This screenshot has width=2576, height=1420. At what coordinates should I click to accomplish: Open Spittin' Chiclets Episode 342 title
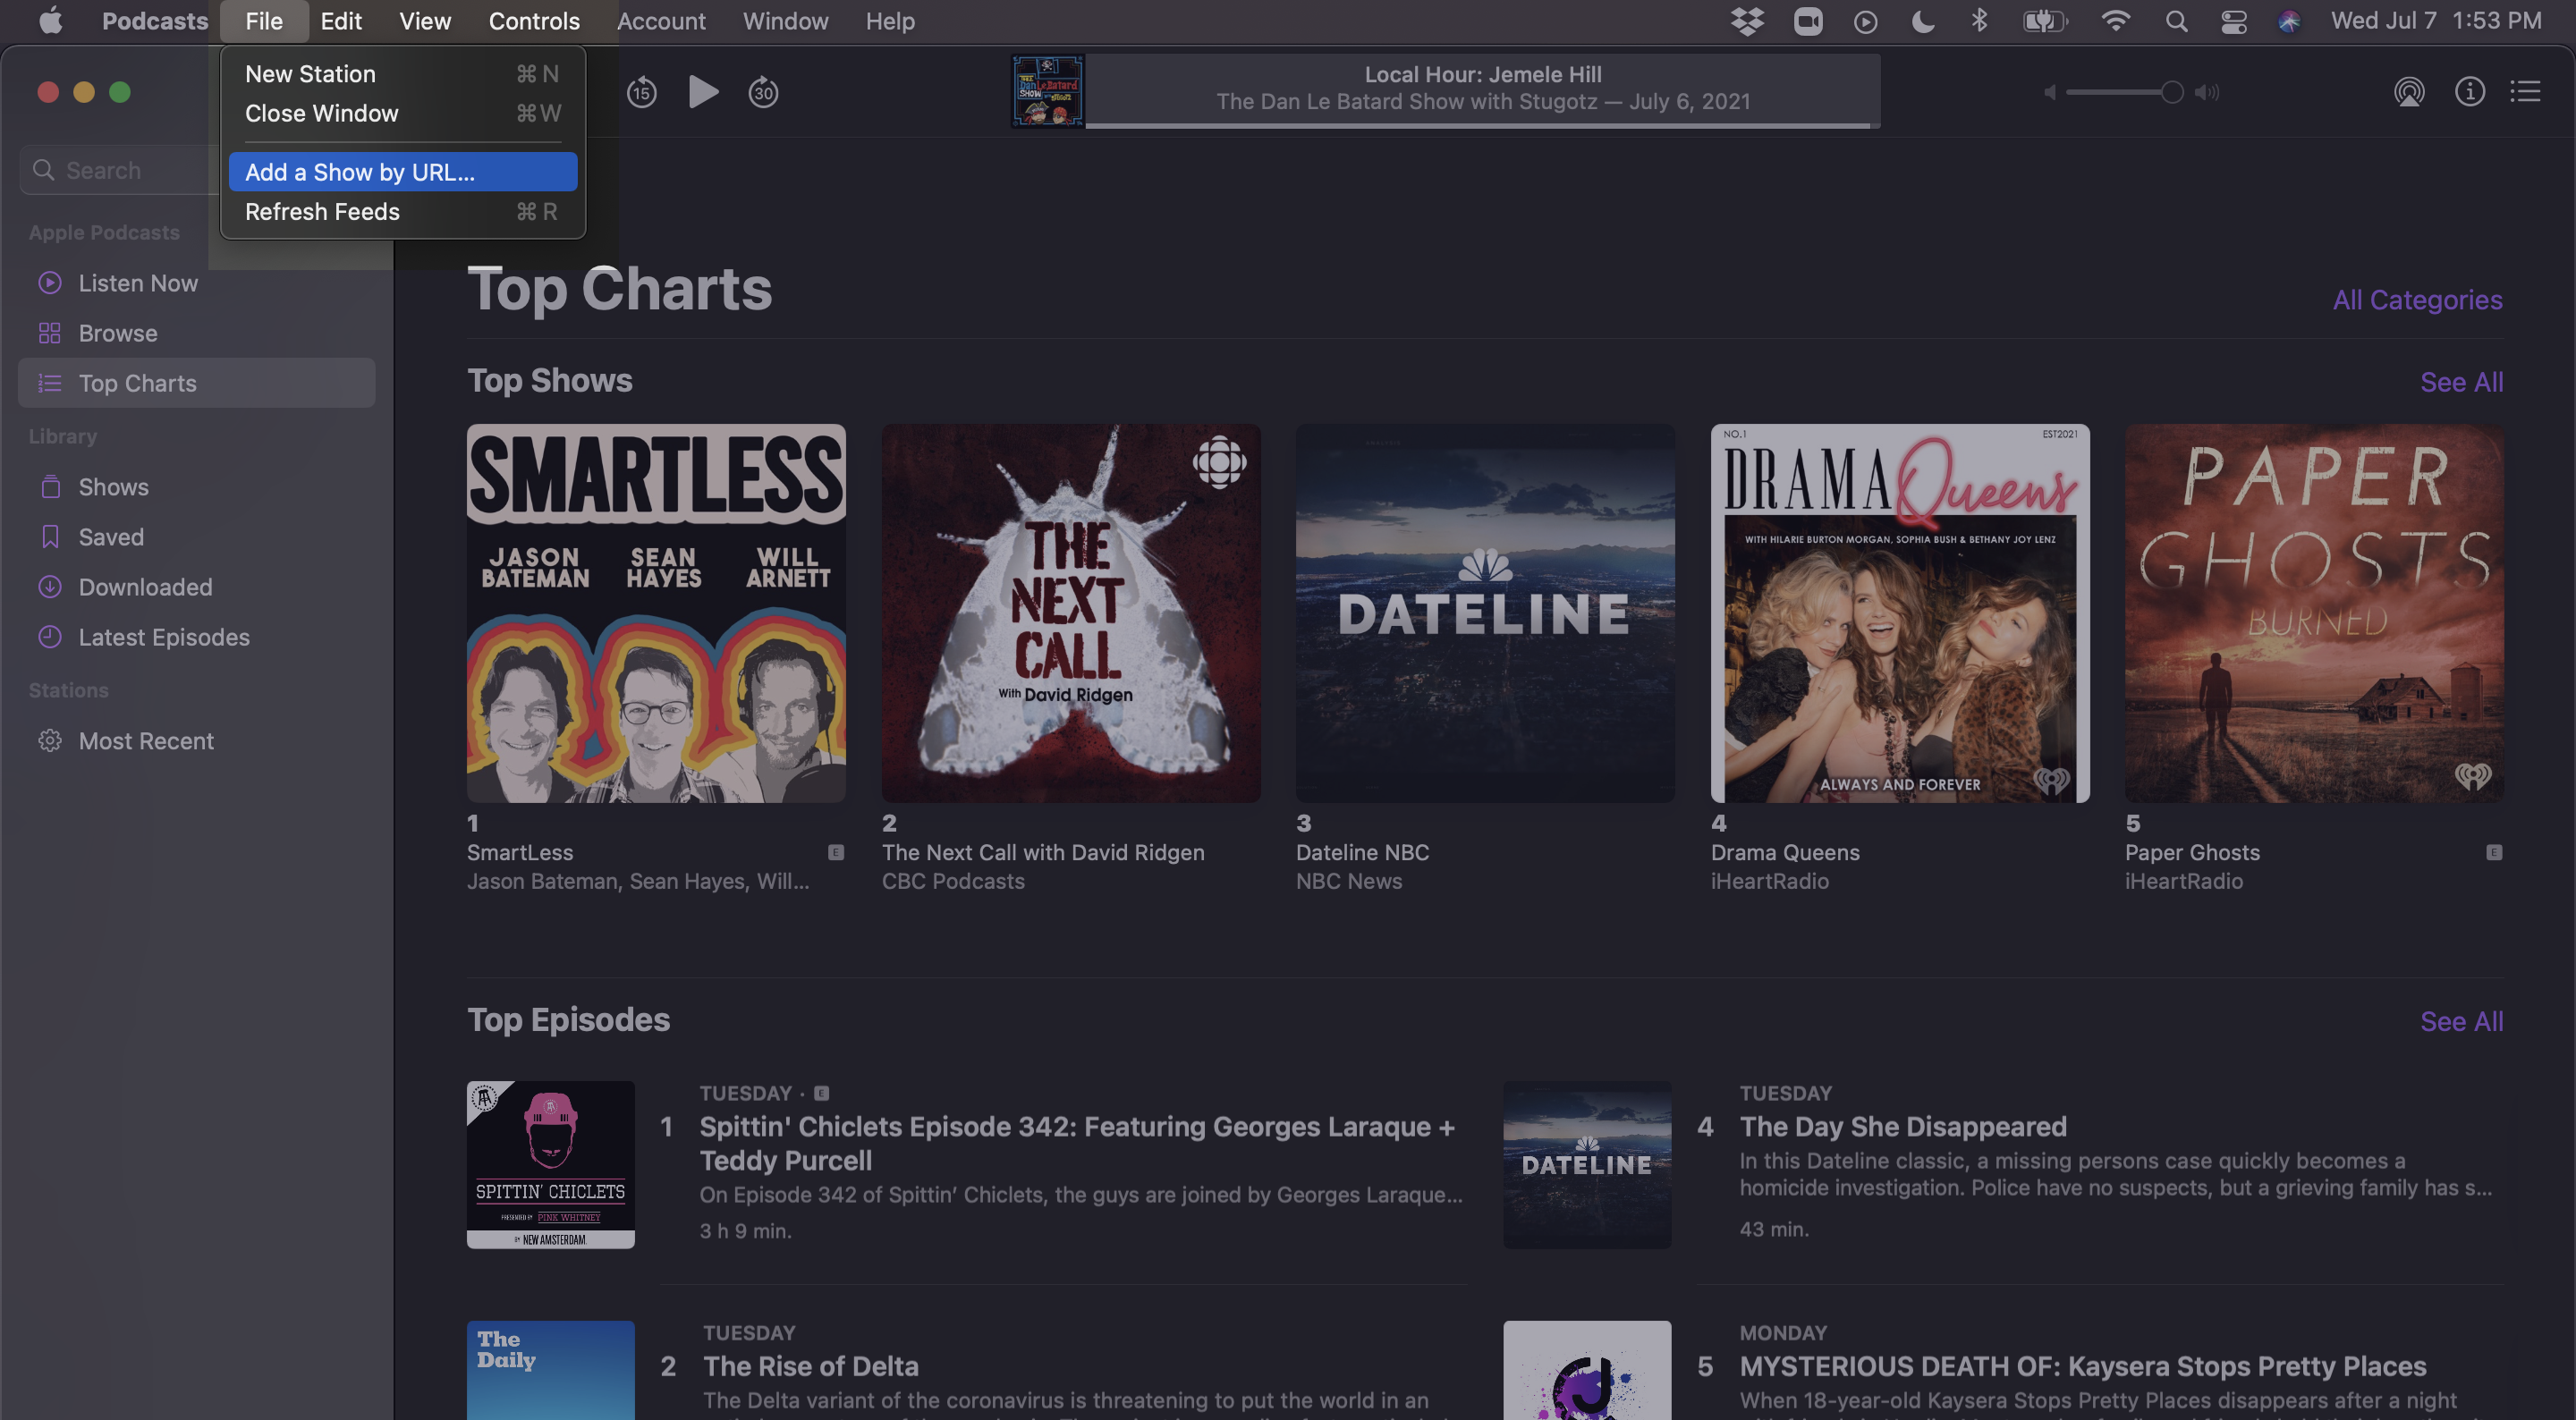(1077, 1143)
